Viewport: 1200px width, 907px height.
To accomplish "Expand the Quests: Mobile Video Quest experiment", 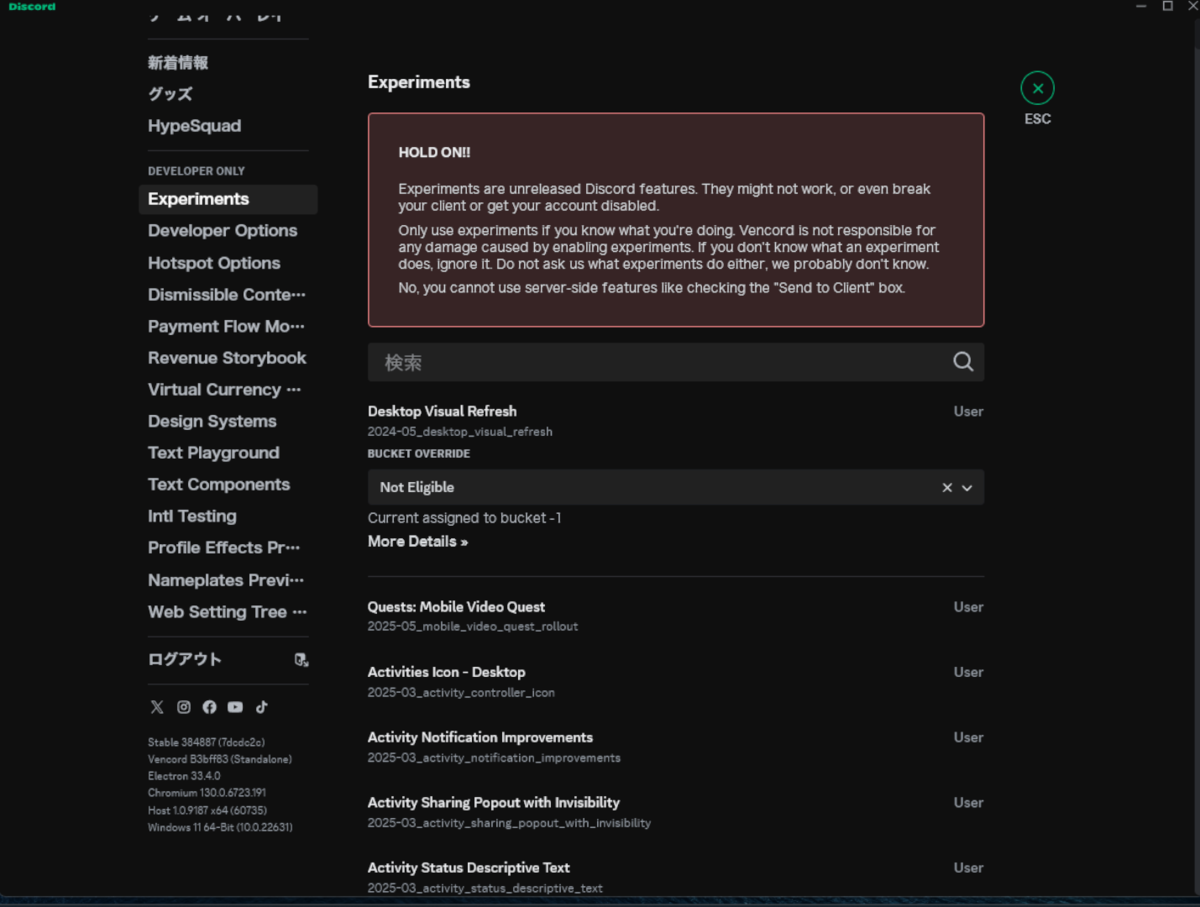I will tap(676, 616).
